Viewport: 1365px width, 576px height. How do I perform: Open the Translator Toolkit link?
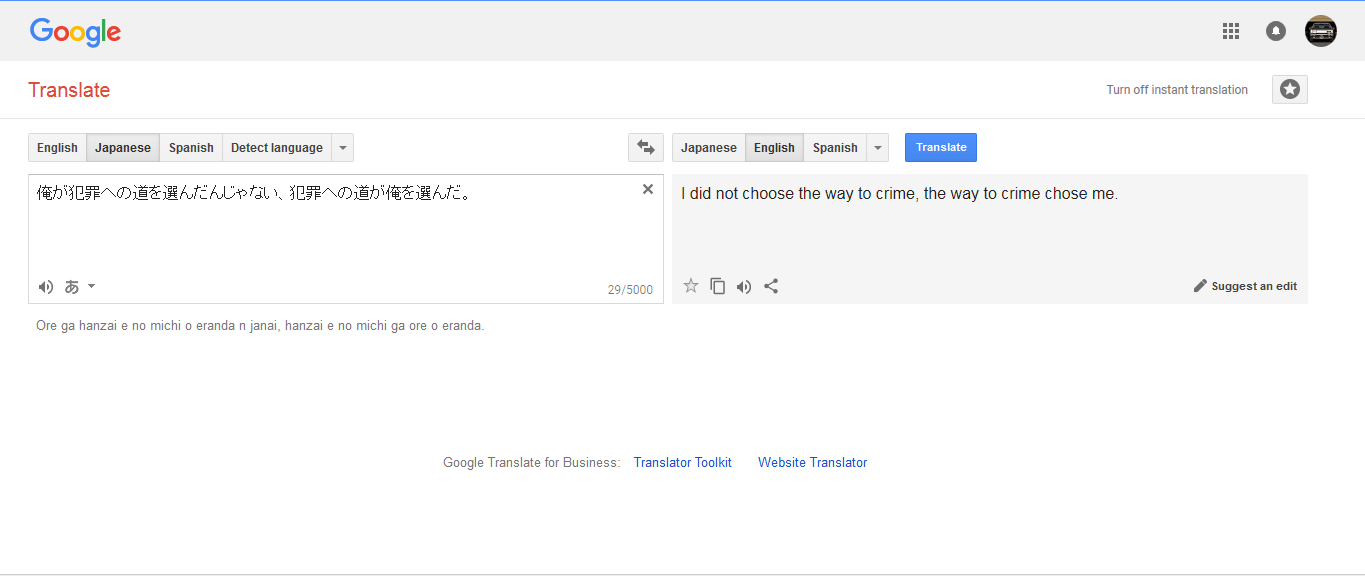tap(683, 463)
